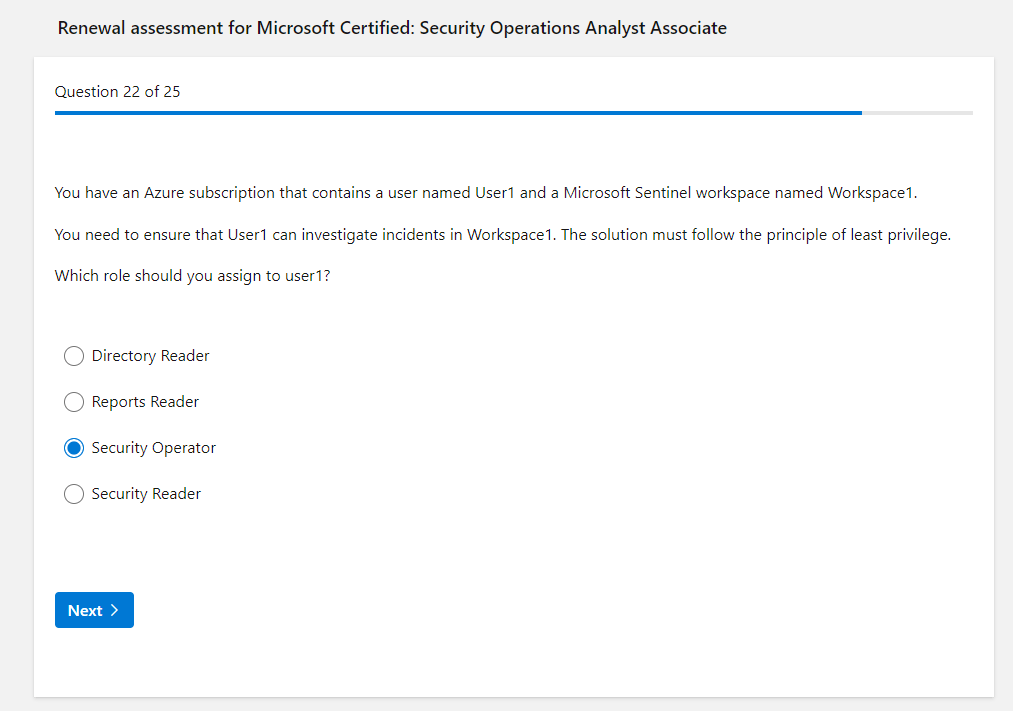Click the filled blue part of progress bar

point(450,113)
